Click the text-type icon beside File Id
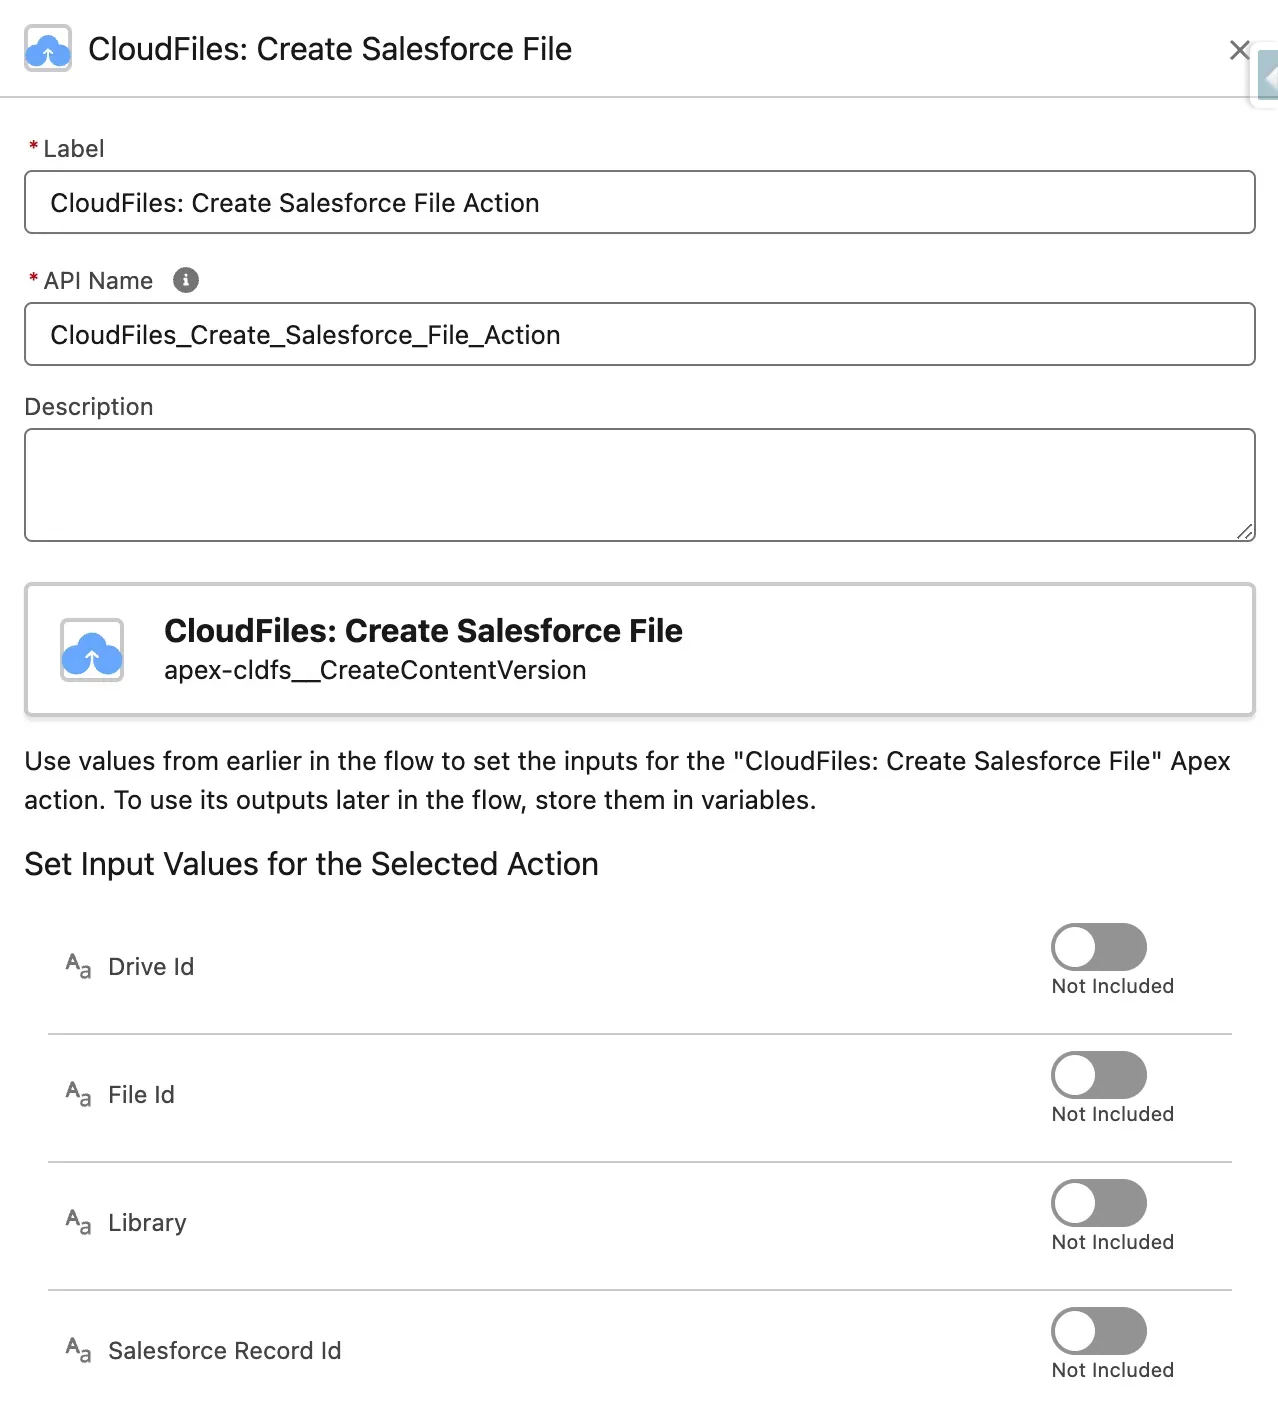This screenshot has height=1424, width=1278. point(76,1094)
